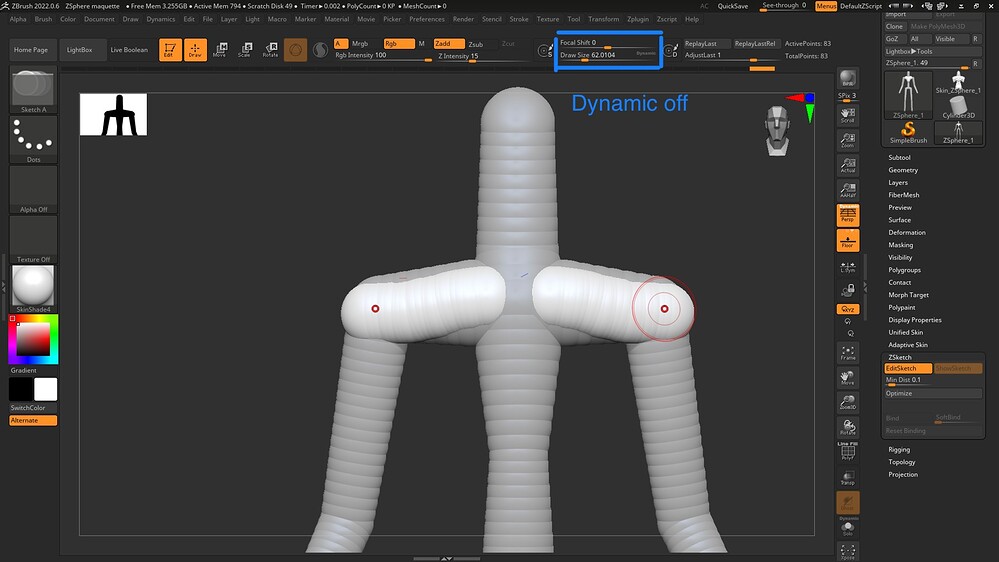Viewport: 999px width, 562px height.
Task: Click the Optimize button
Action: point(933,393)
